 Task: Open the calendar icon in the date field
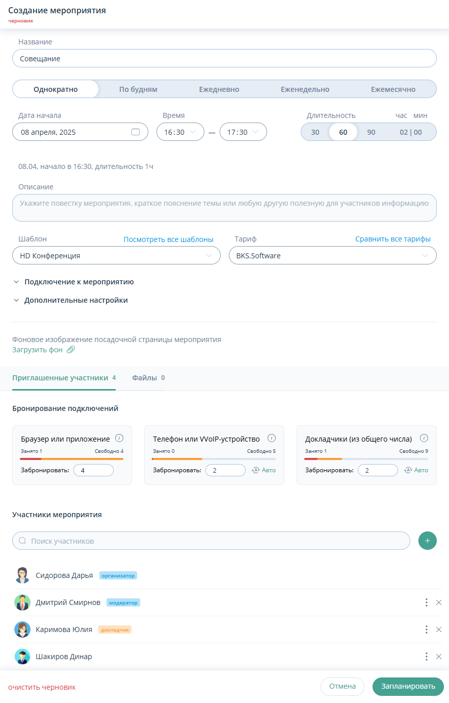click(x=135, y=132)
